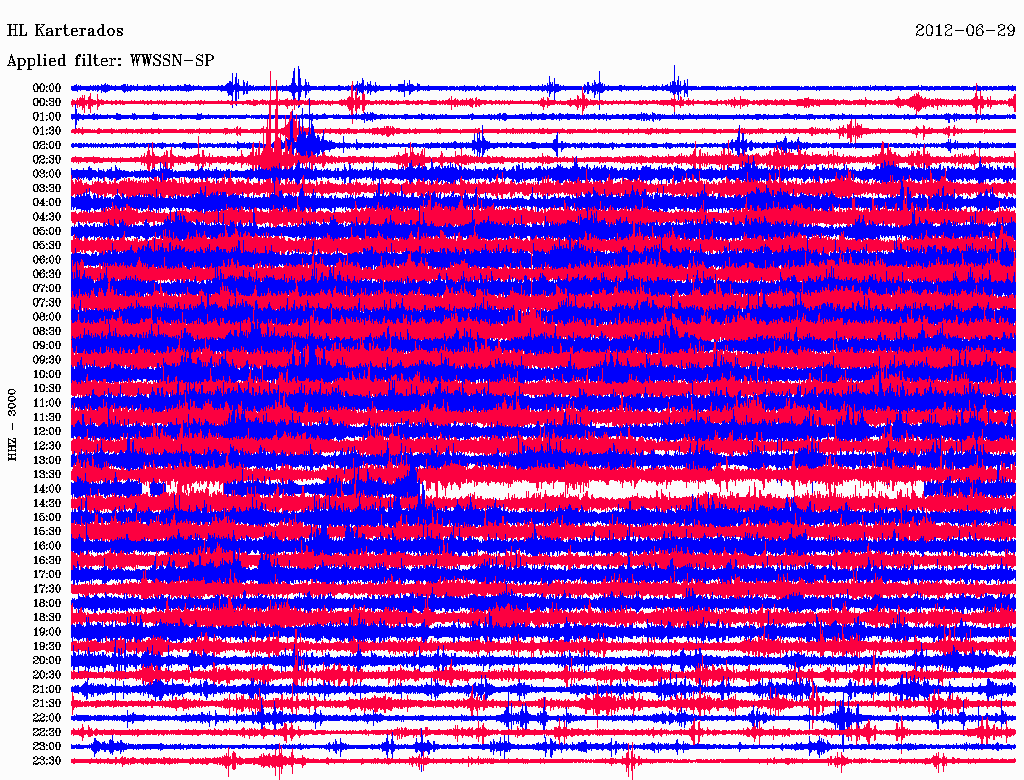The height and width of the screenshot is (780, 1024).
Task: Click the 02:00 time label
Action: tap(47, 146)
